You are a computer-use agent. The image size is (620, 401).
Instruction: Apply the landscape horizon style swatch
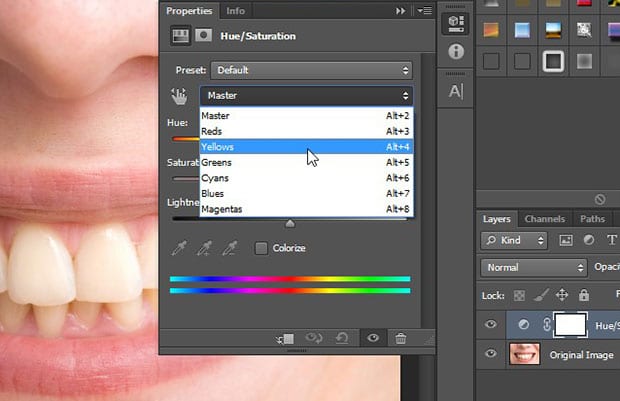pos(553,30)
